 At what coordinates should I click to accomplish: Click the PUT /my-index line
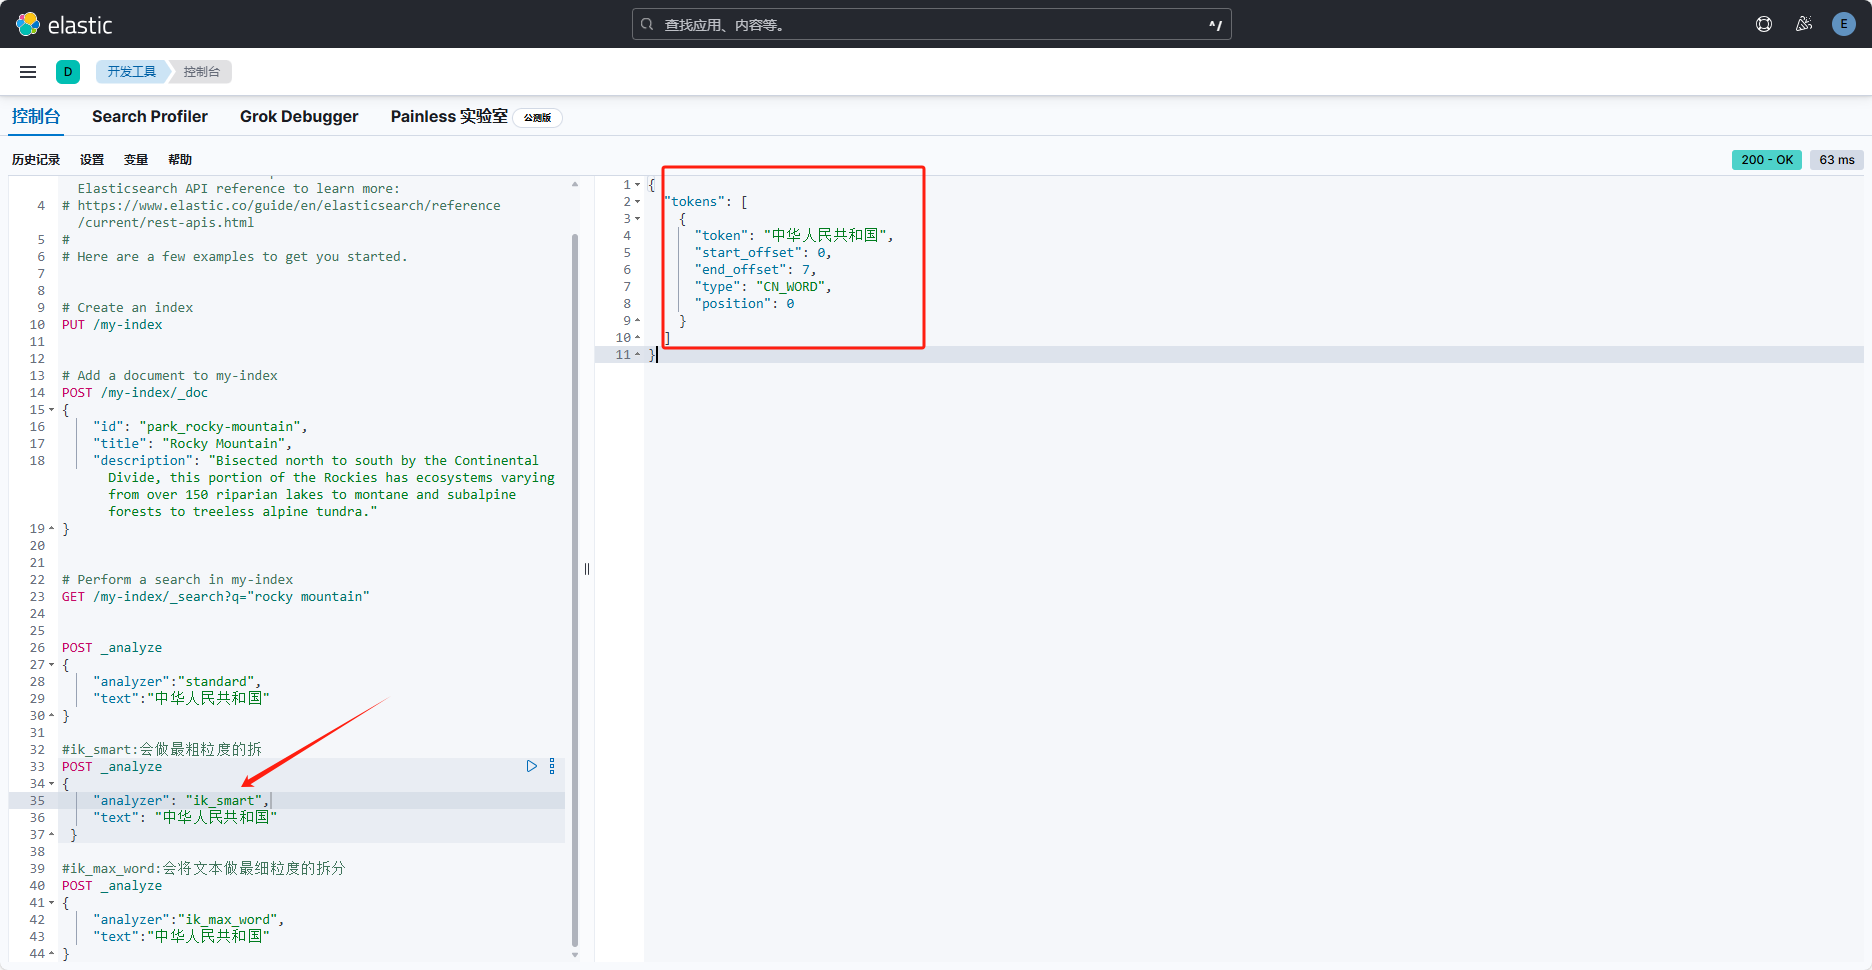(x=112, y=325)
